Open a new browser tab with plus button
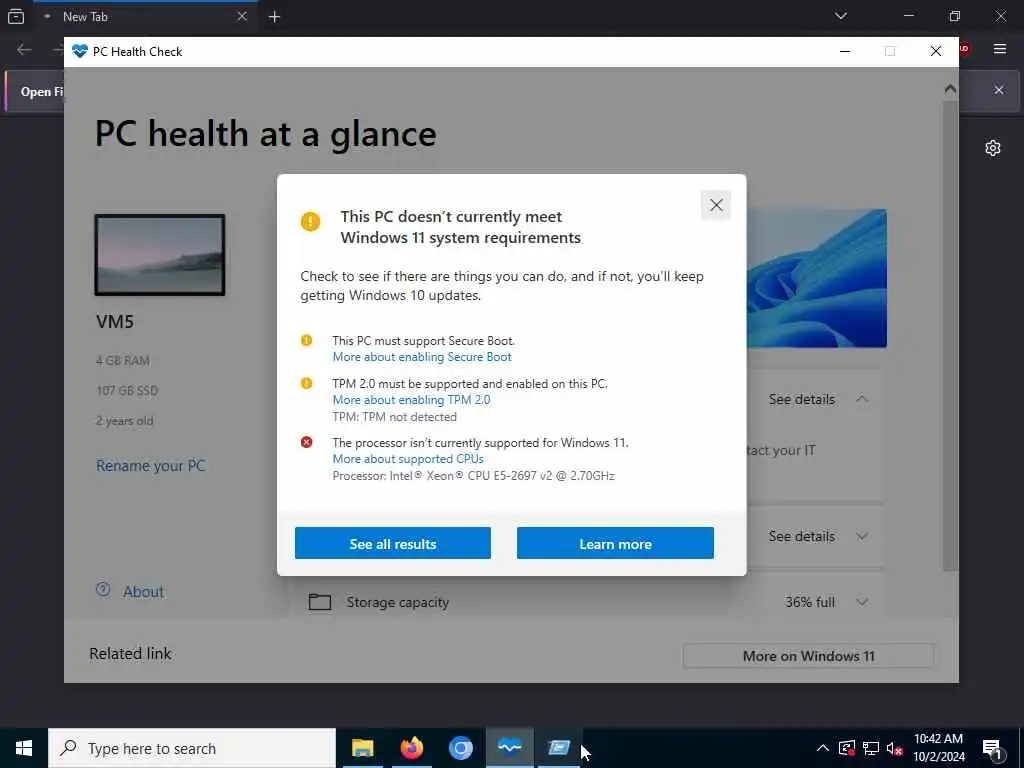 pyautogui.click(x=274, y=17)
